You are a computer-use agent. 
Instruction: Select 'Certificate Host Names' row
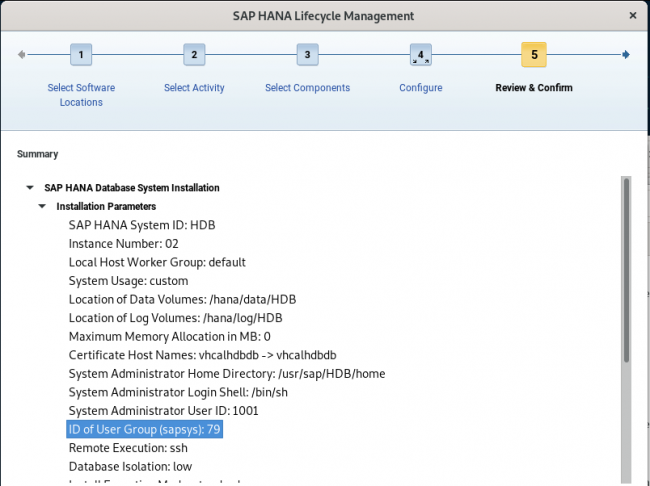click(x=202, y=355)
